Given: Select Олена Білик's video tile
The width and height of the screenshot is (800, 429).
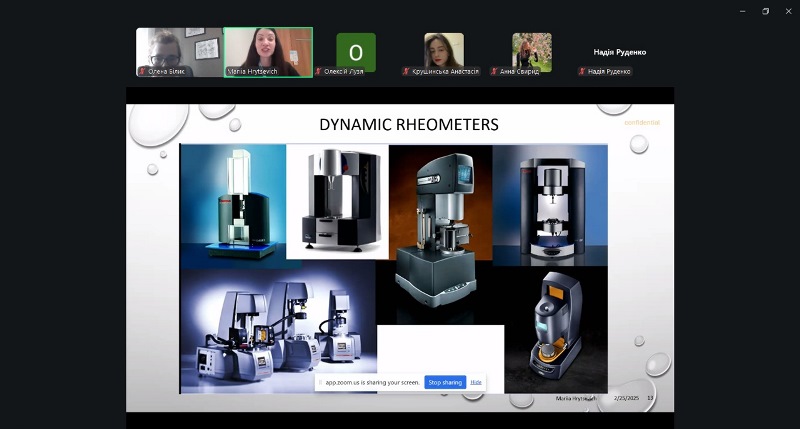Looking at the screenshot, I should tap(179, 52).
